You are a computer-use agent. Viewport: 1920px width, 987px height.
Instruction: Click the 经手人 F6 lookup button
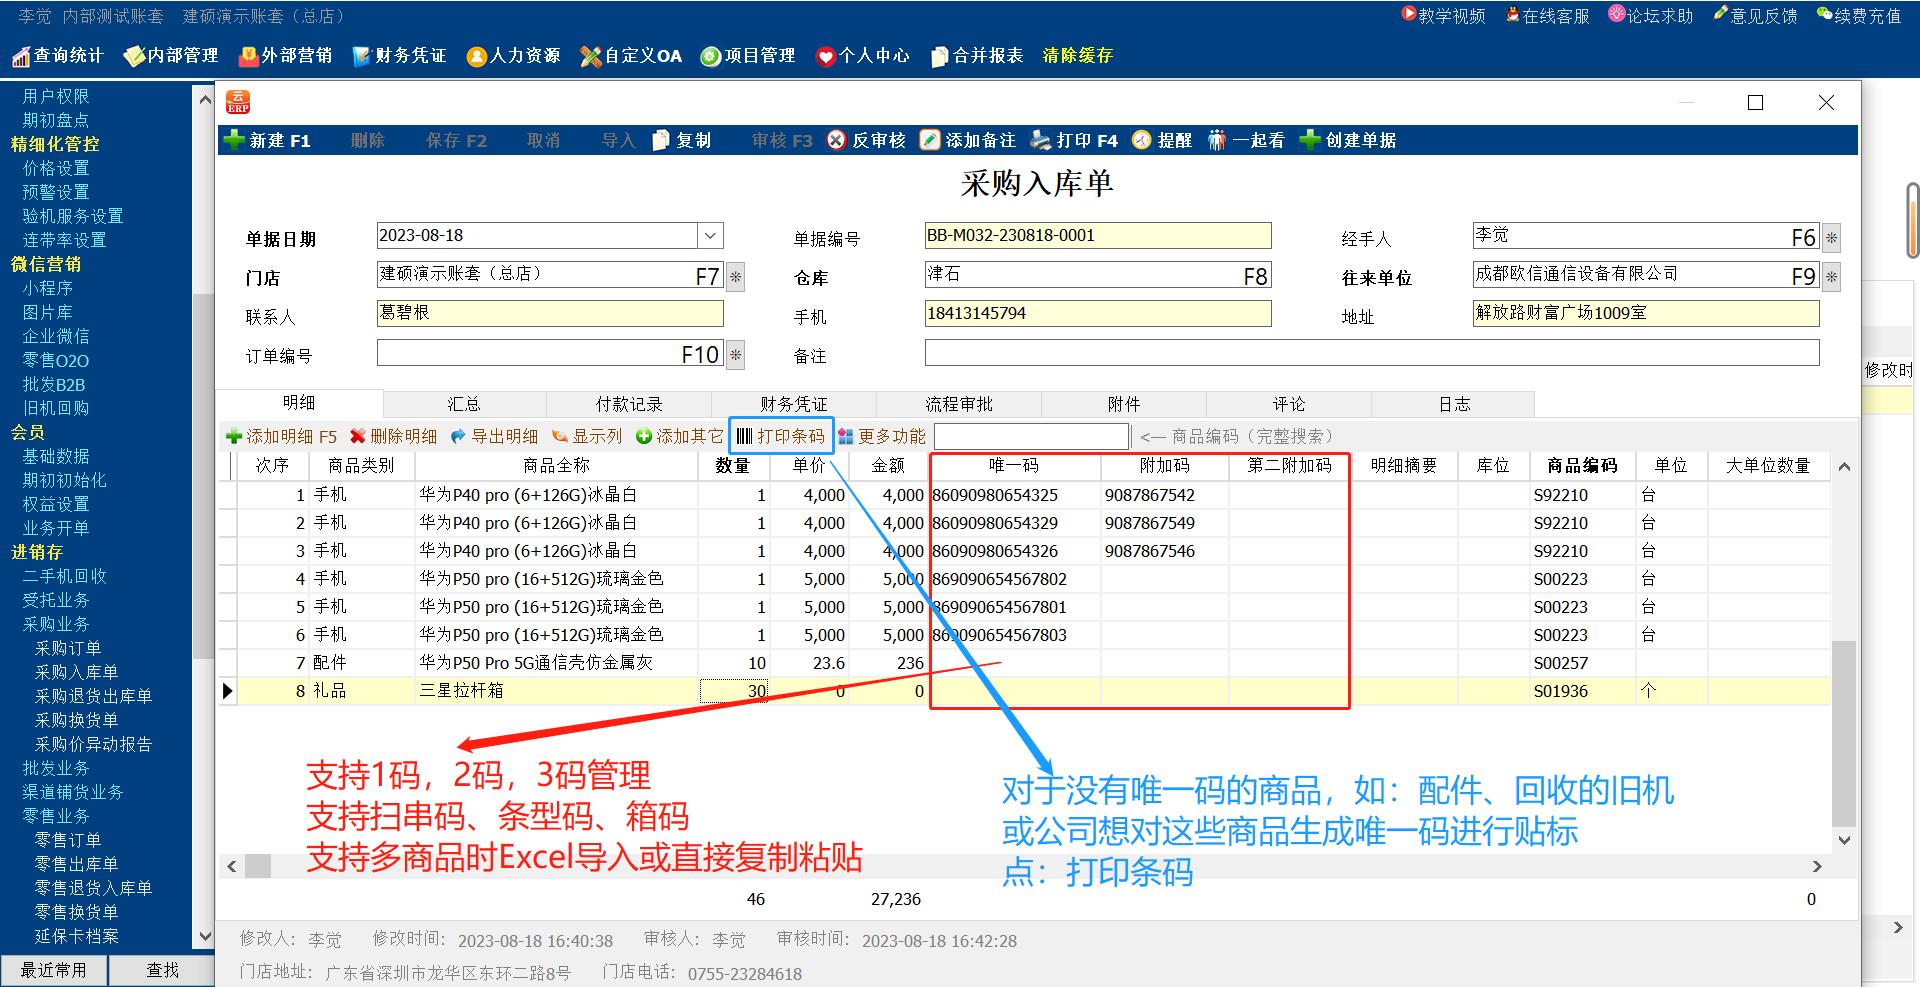point(1831,238)
